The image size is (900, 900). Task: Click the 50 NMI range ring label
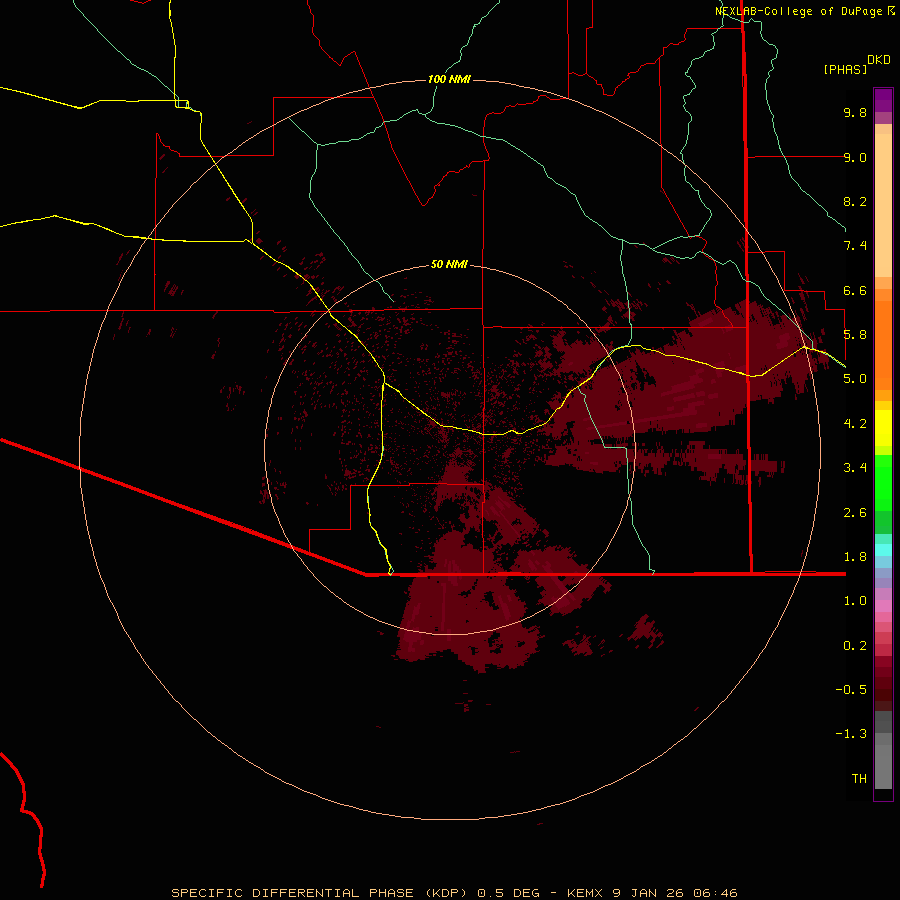(449, 264)
